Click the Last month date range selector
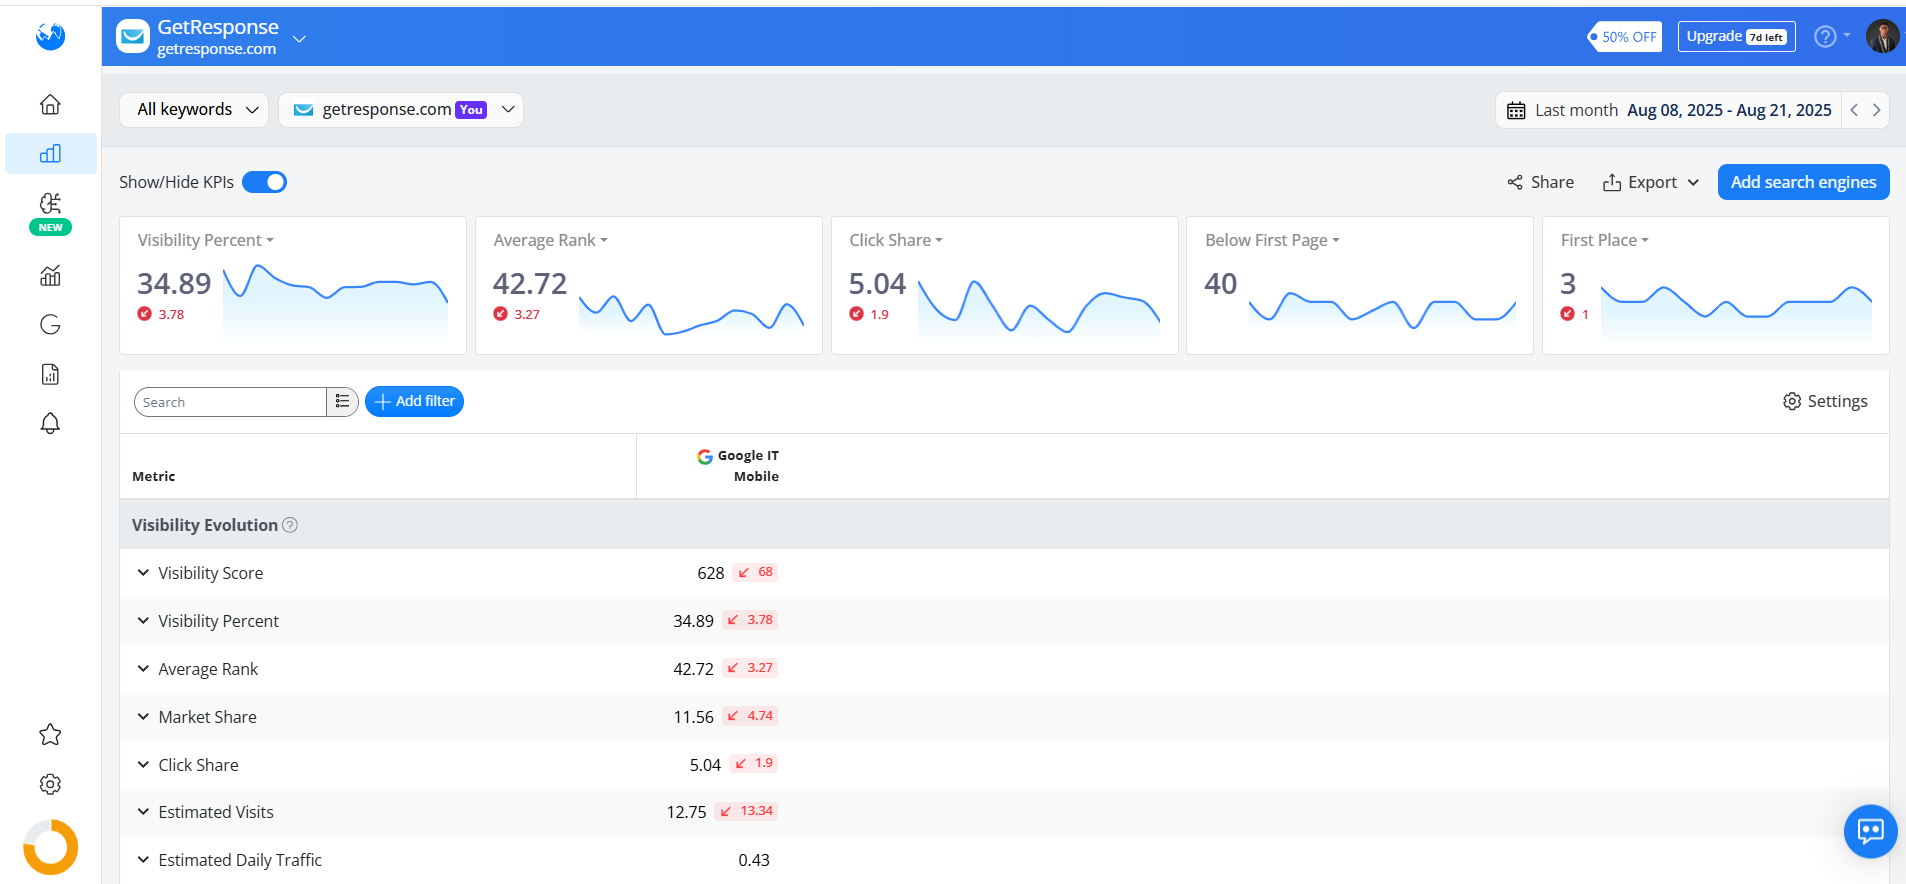Screen dimensions: 1906x884 pyautogui.click(x=1668, y=110)
